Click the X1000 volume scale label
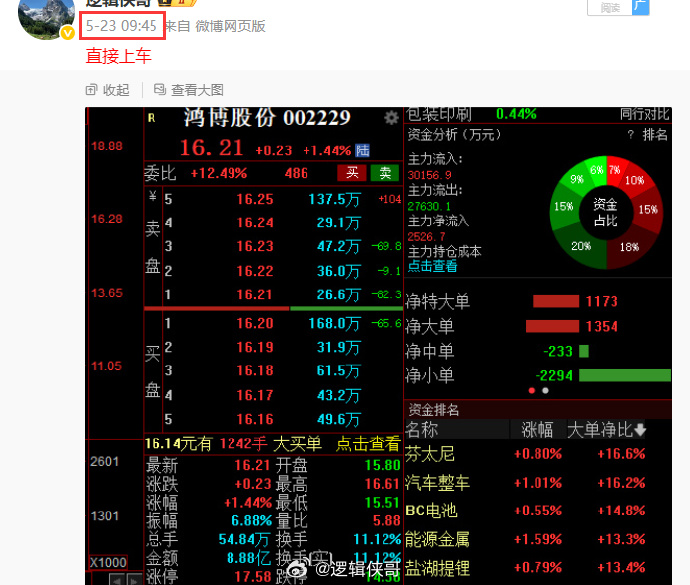This screenshot has width=690, height=585. [108, 561]
